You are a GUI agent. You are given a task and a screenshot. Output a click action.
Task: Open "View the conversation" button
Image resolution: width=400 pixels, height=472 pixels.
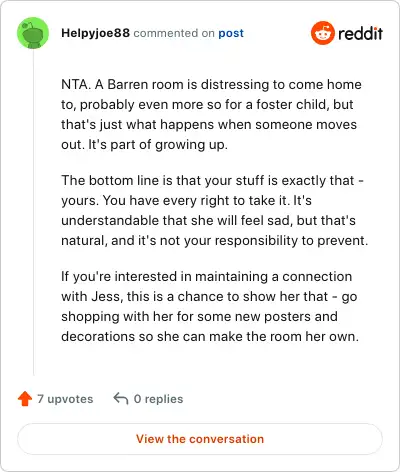(200, 439)
